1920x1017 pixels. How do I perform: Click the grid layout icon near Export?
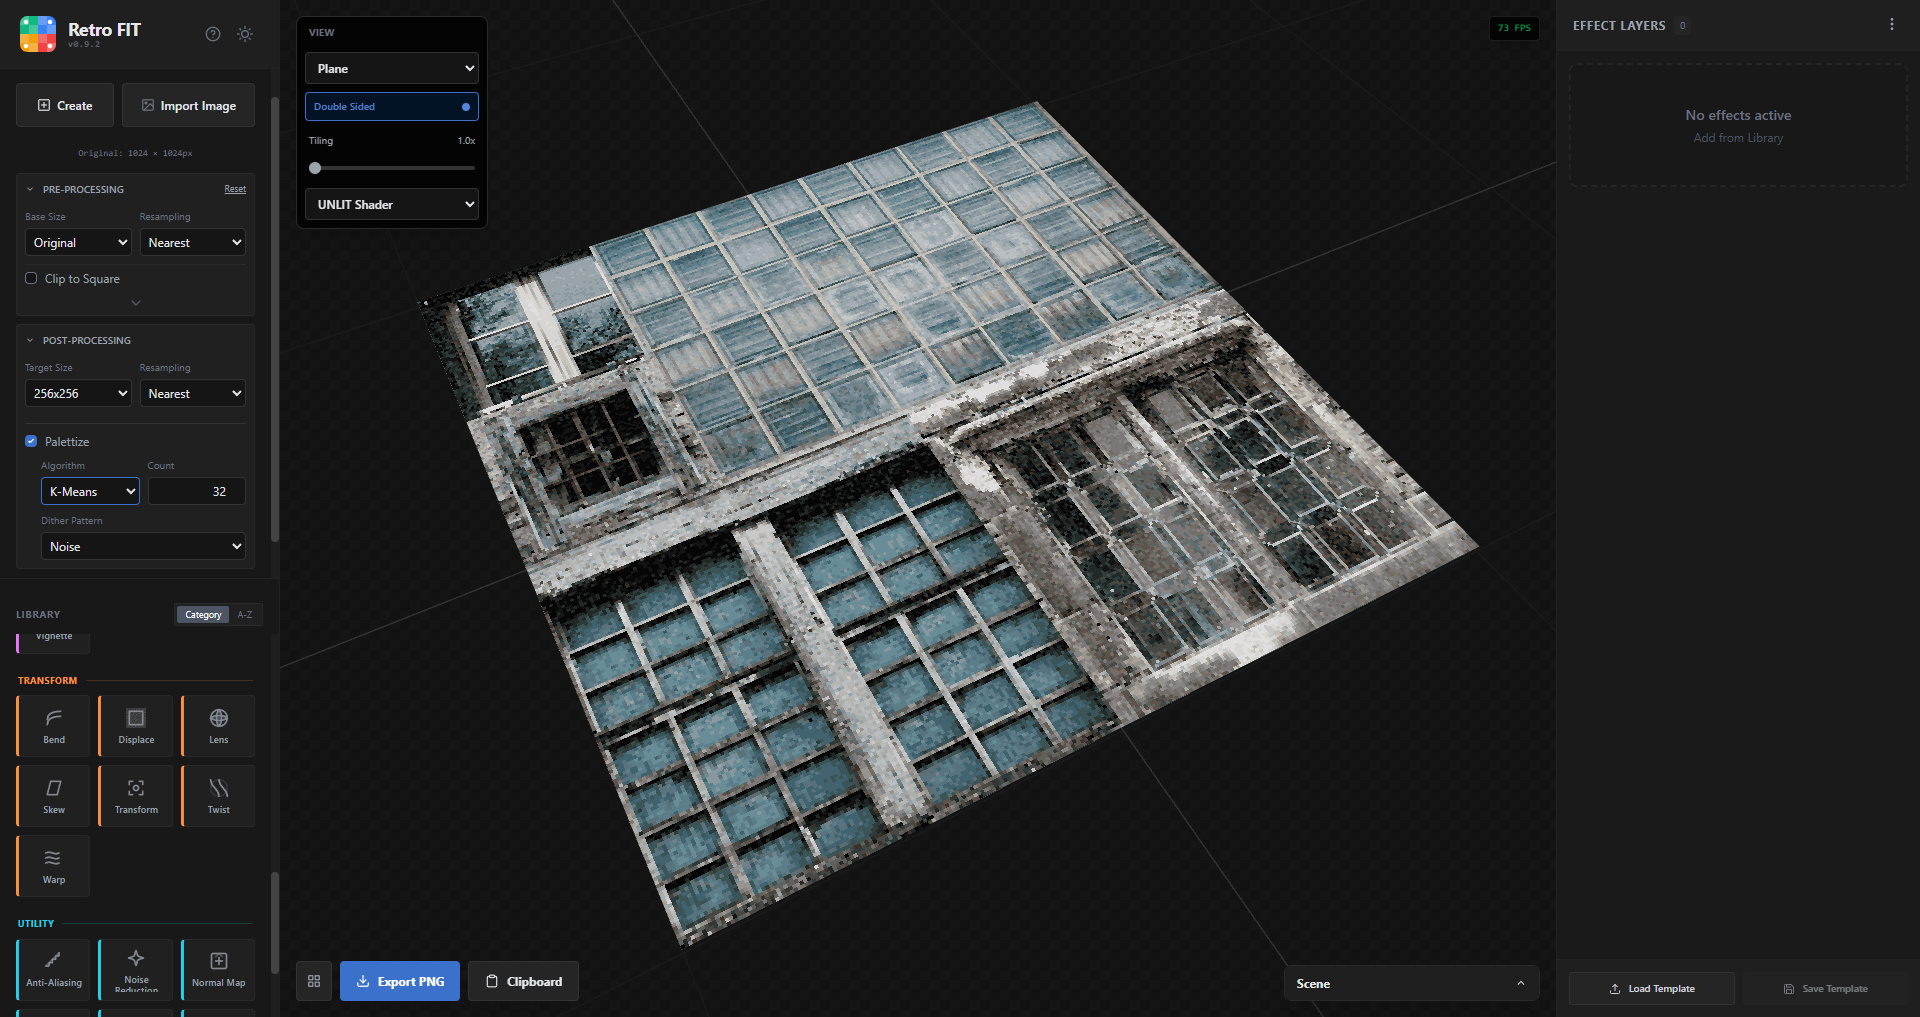314,981
